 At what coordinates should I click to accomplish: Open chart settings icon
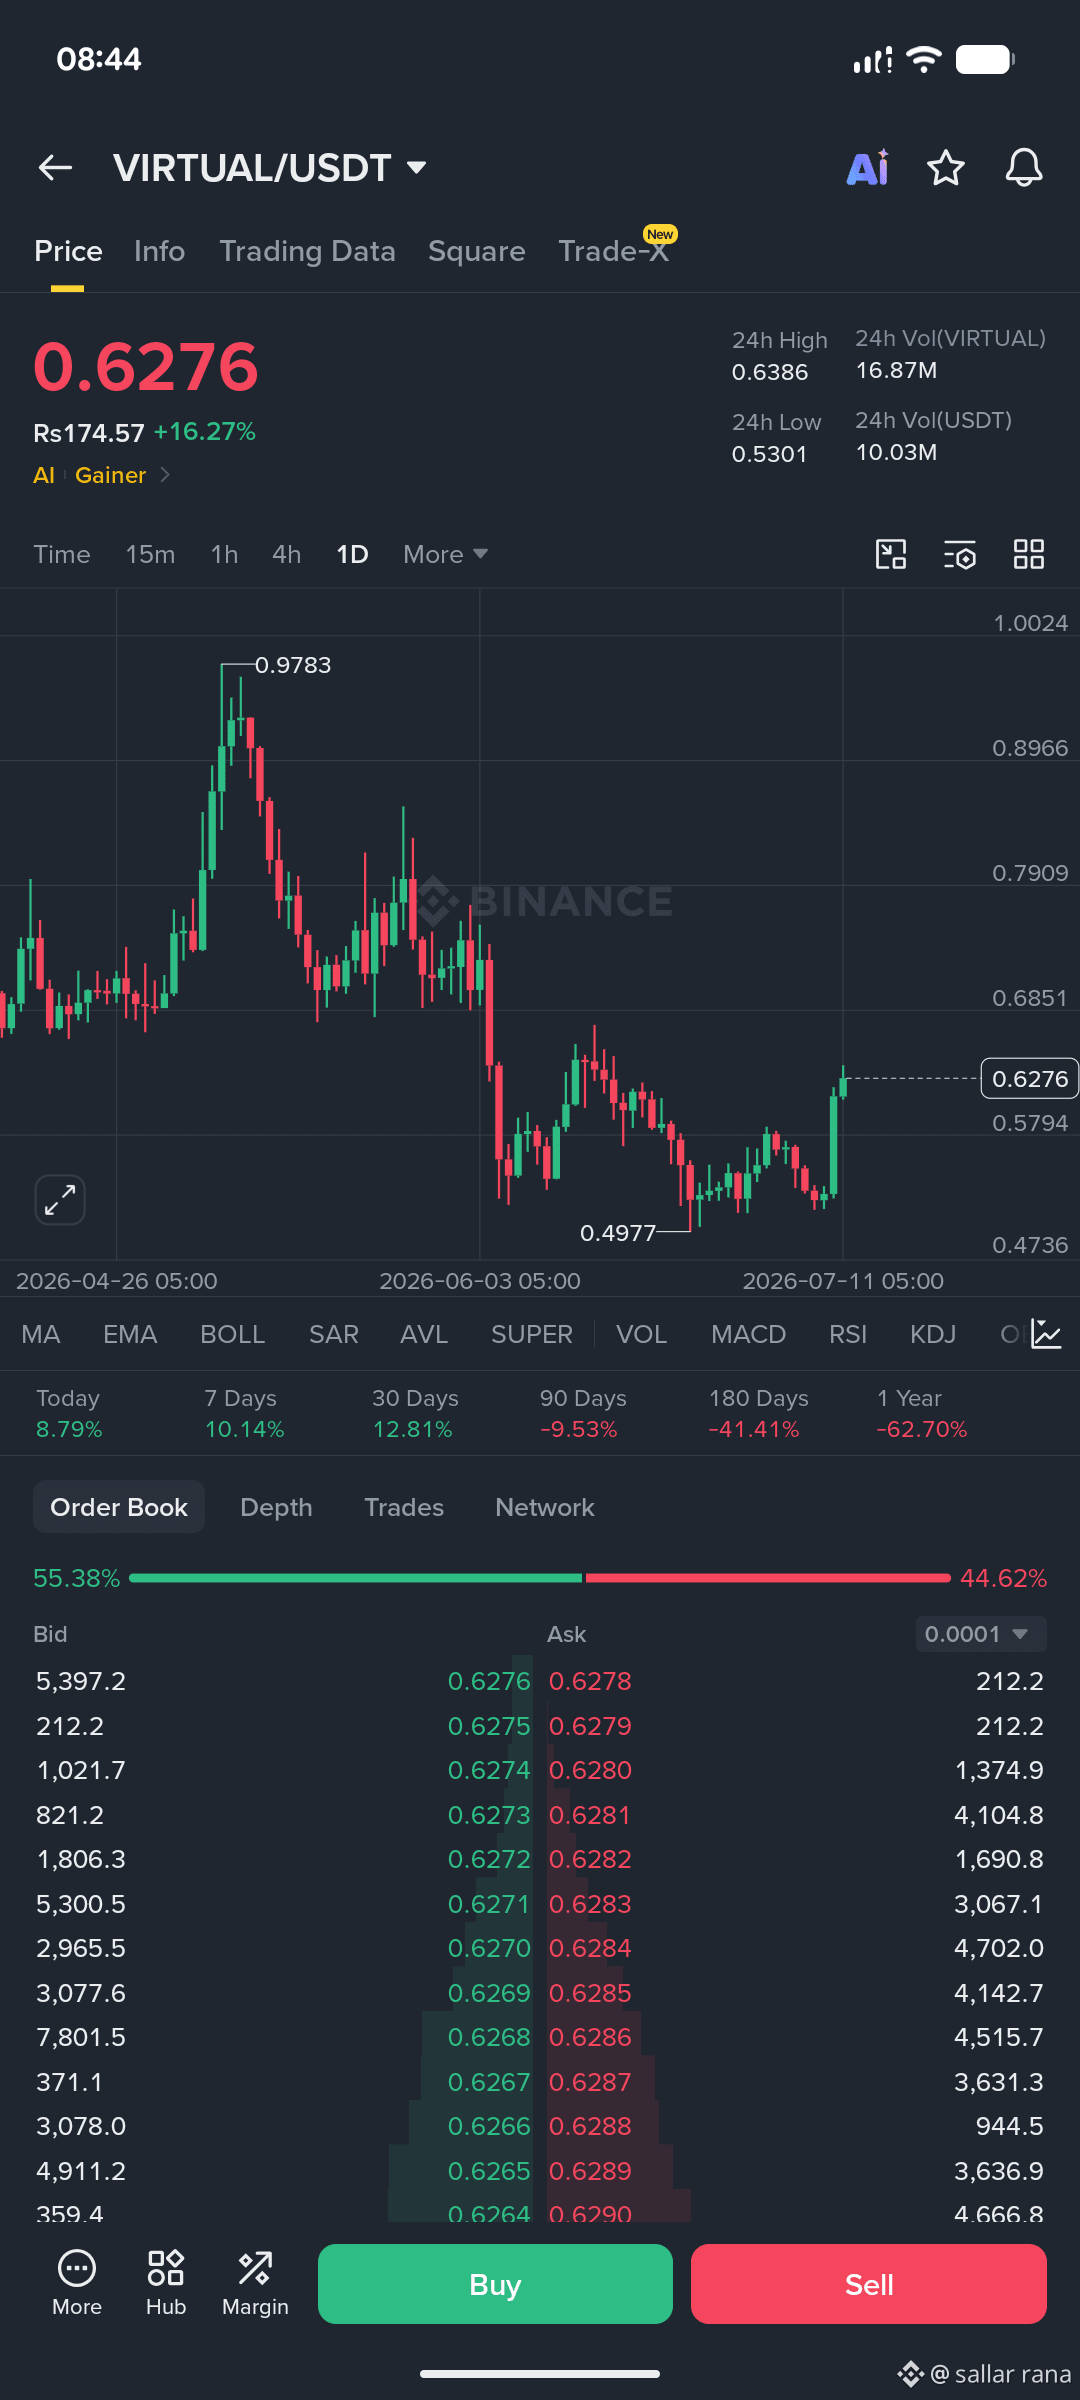(x=960, y=554)
